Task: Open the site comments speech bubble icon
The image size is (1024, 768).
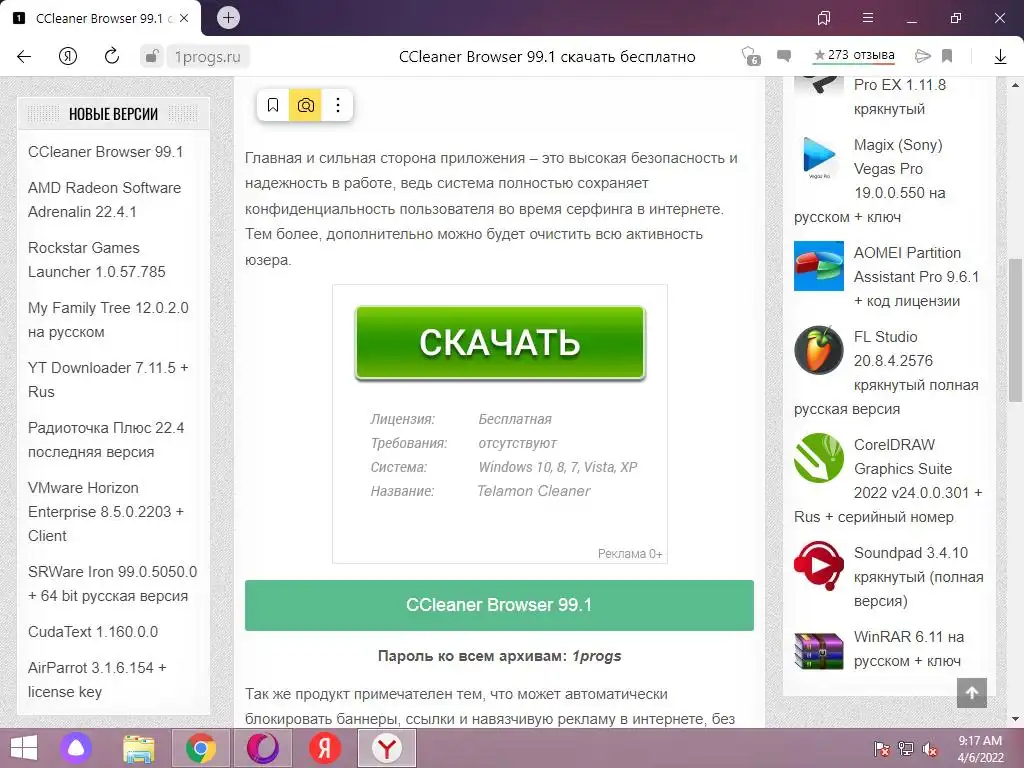Action: coord(784,56)
